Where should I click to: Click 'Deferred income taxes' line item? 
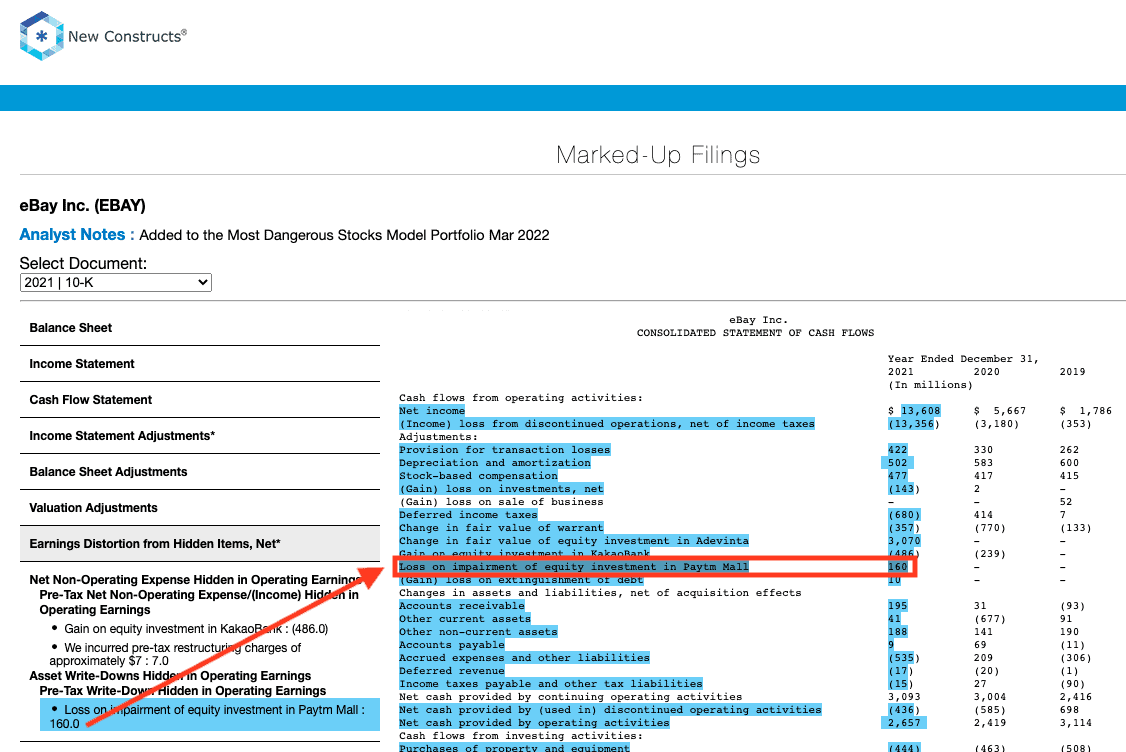[x=468, y=515]
